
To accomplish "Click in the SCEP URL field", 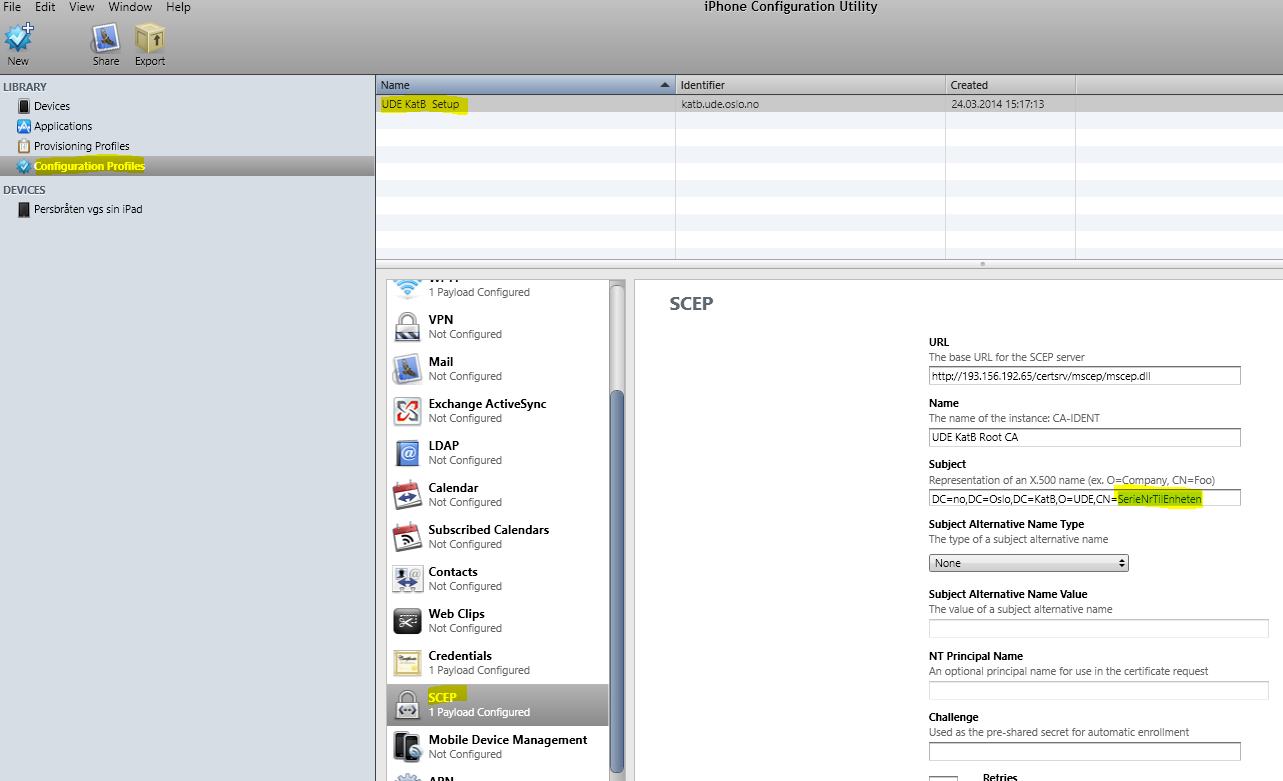I will [1084, 376].
